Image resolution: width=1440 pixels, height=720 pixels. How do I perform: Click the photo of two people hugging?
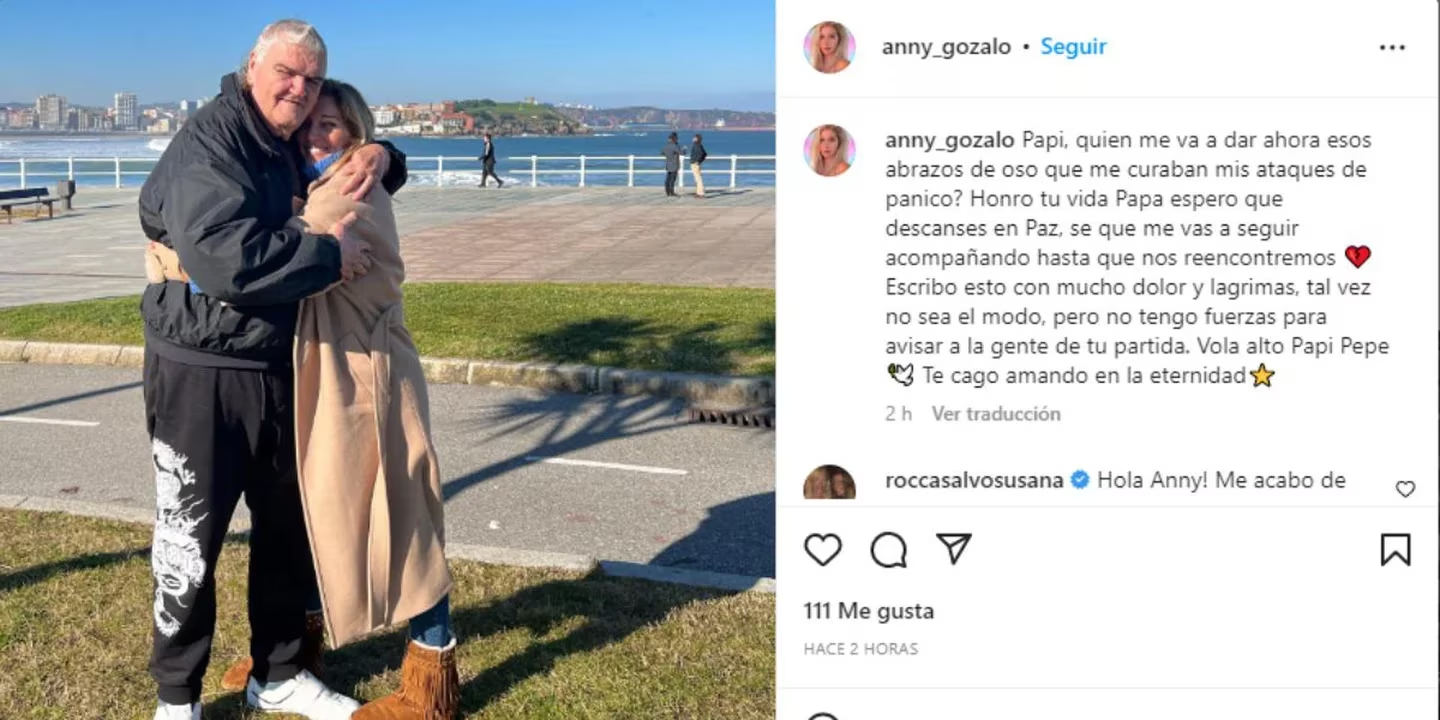(387, 360)
